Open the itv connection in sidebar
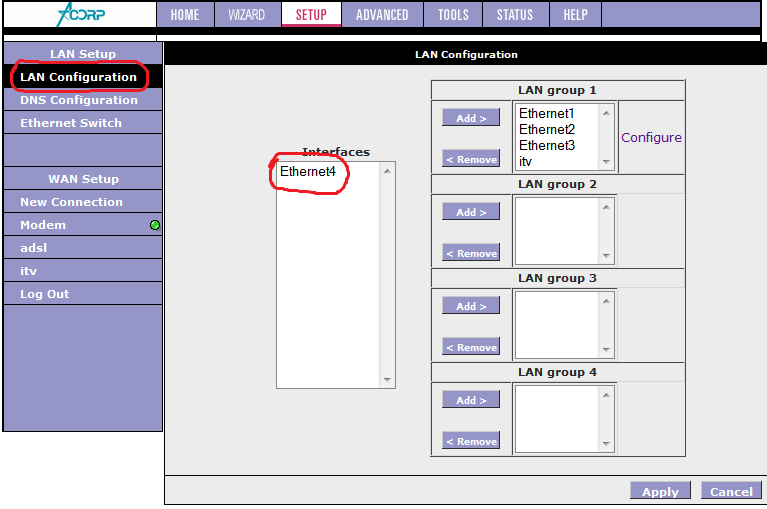The height and width of the screenshot is (509, 767). (x=83, y=271)
